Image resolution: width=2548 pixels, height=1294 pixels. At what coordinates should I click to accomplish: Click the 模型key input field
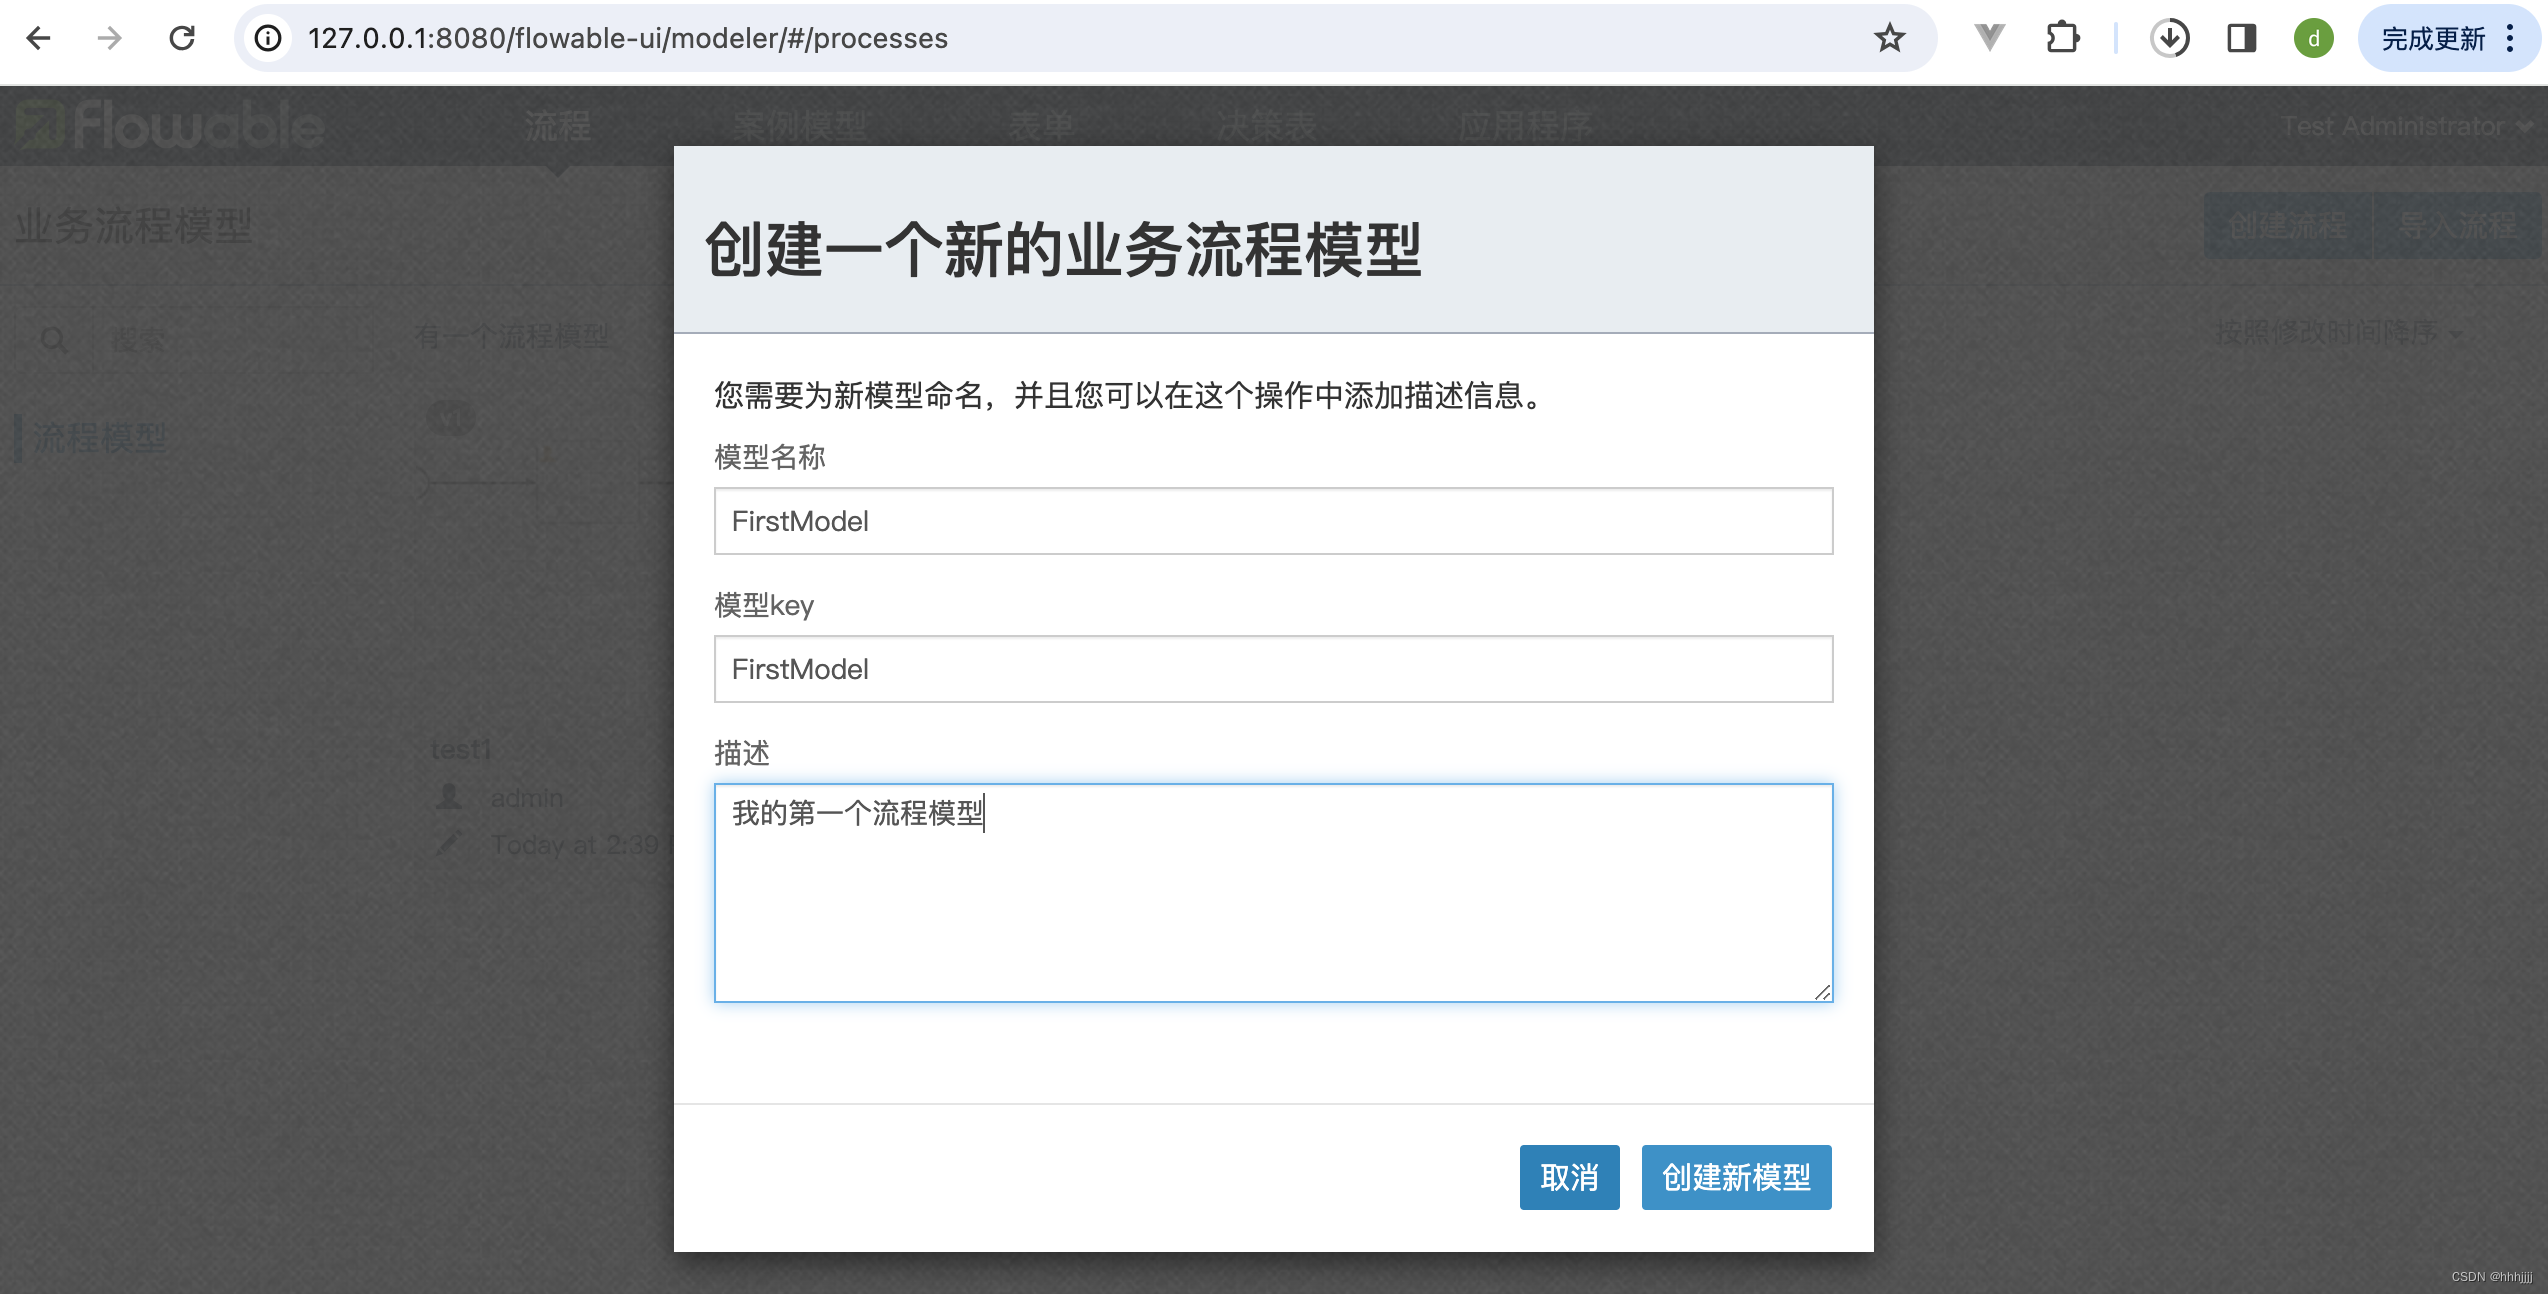pos(1273,669)
